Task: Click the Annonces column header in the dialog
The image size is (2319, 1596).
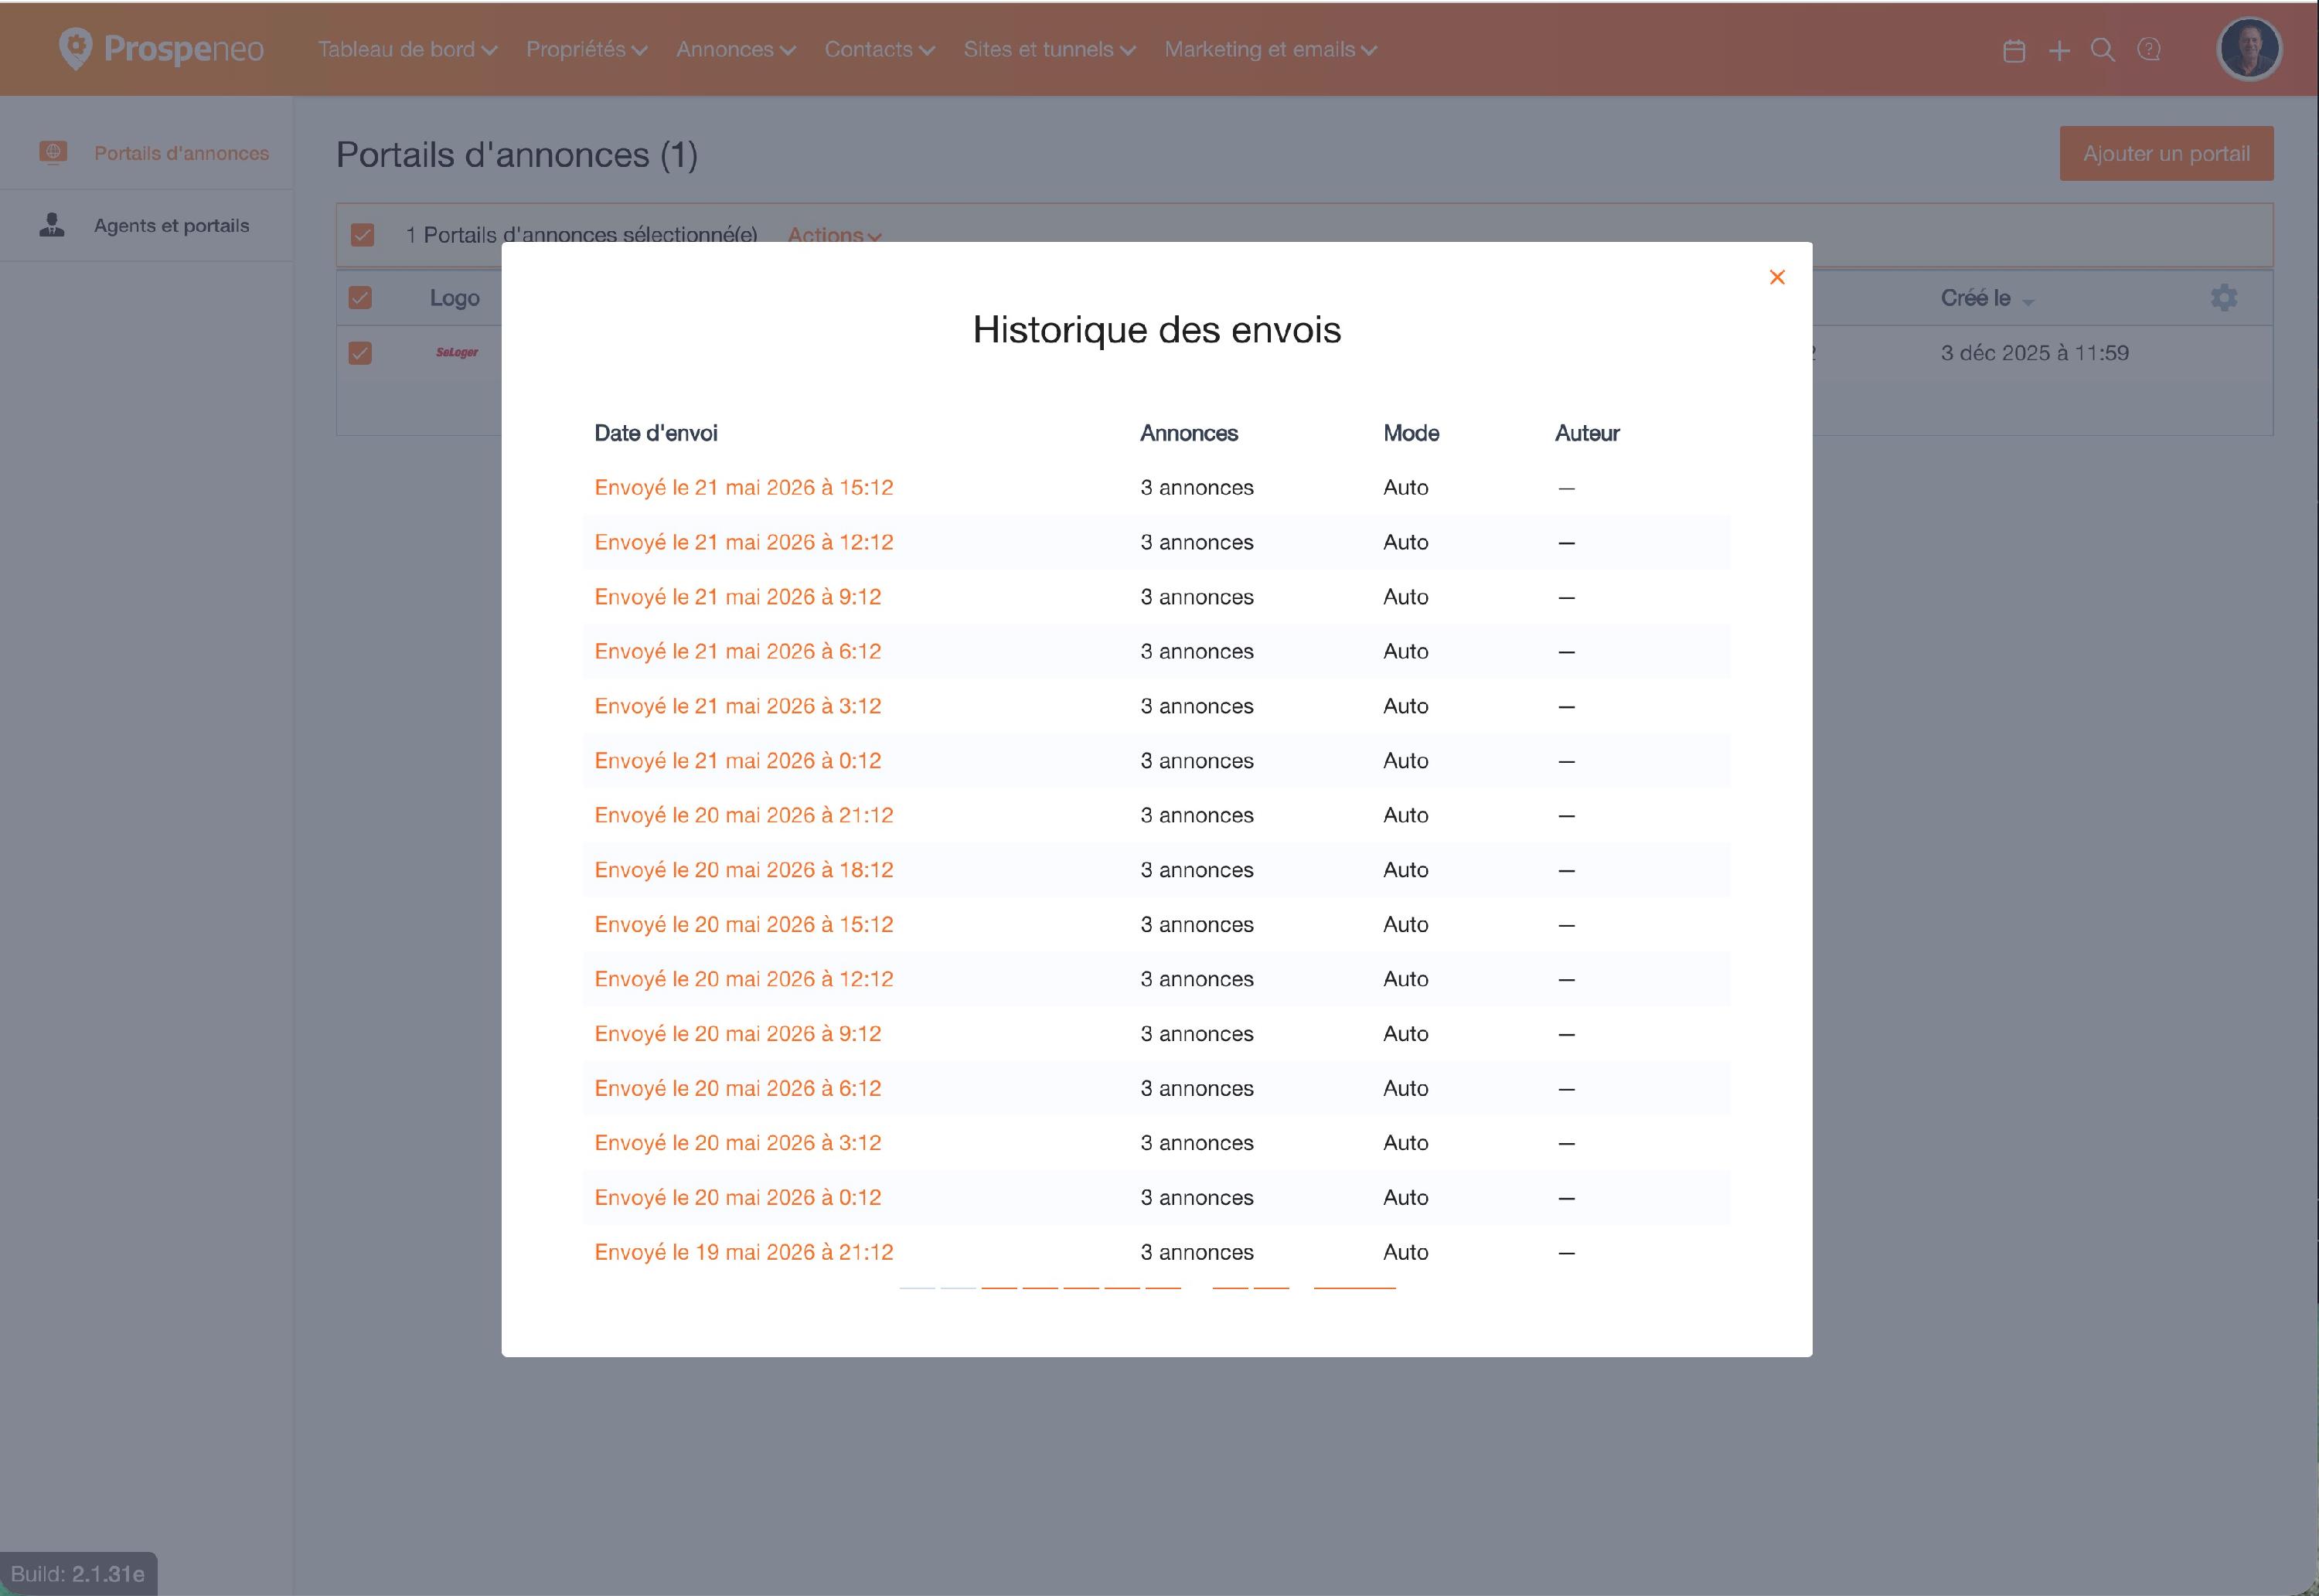Action: (1188, 433)
